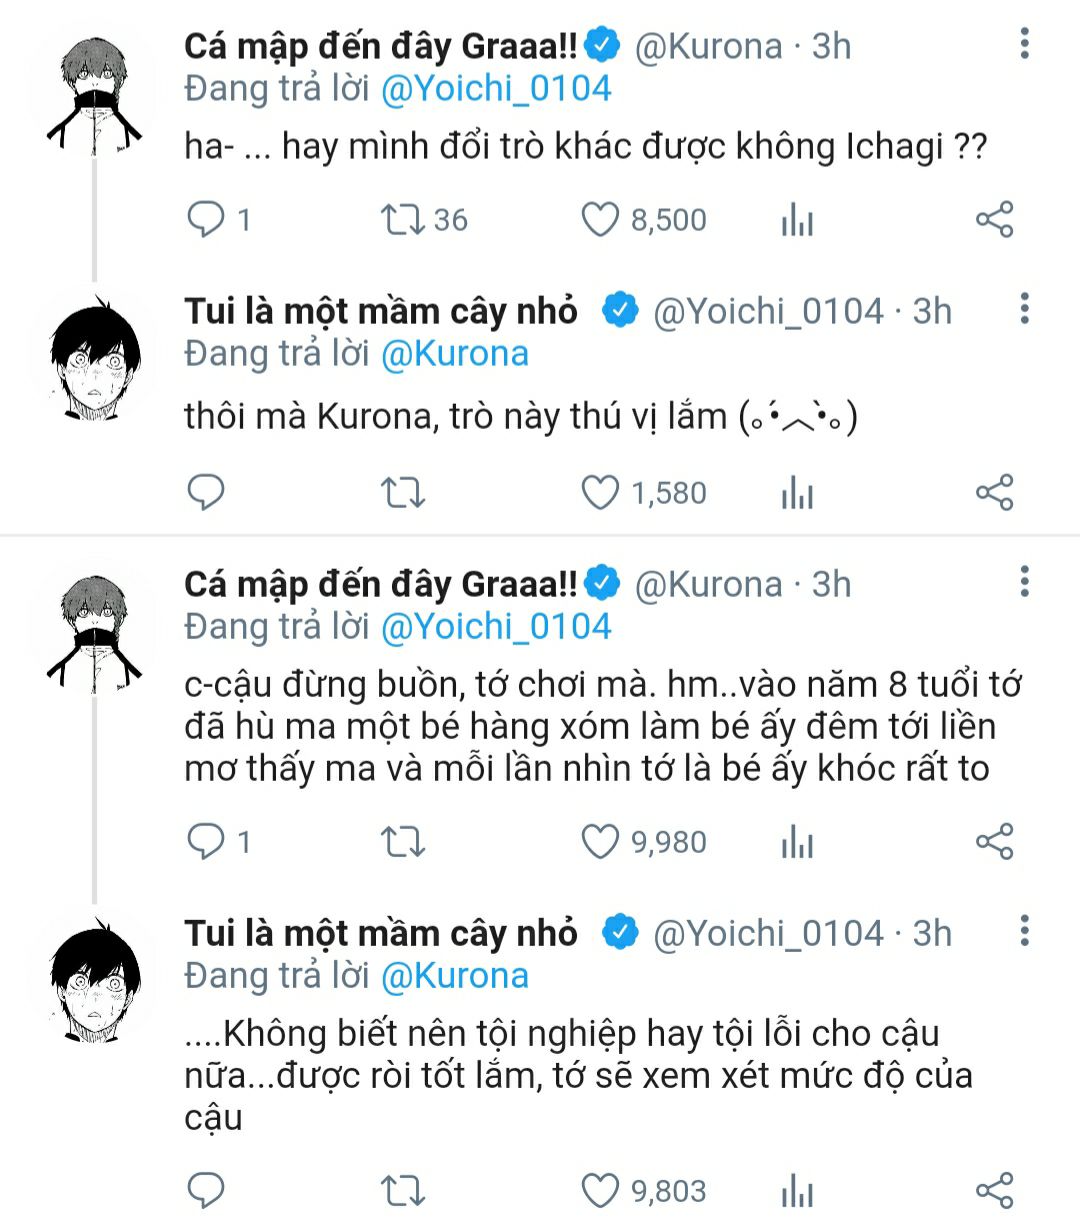Like the tweet with 8,500 likes

(600, 219)
